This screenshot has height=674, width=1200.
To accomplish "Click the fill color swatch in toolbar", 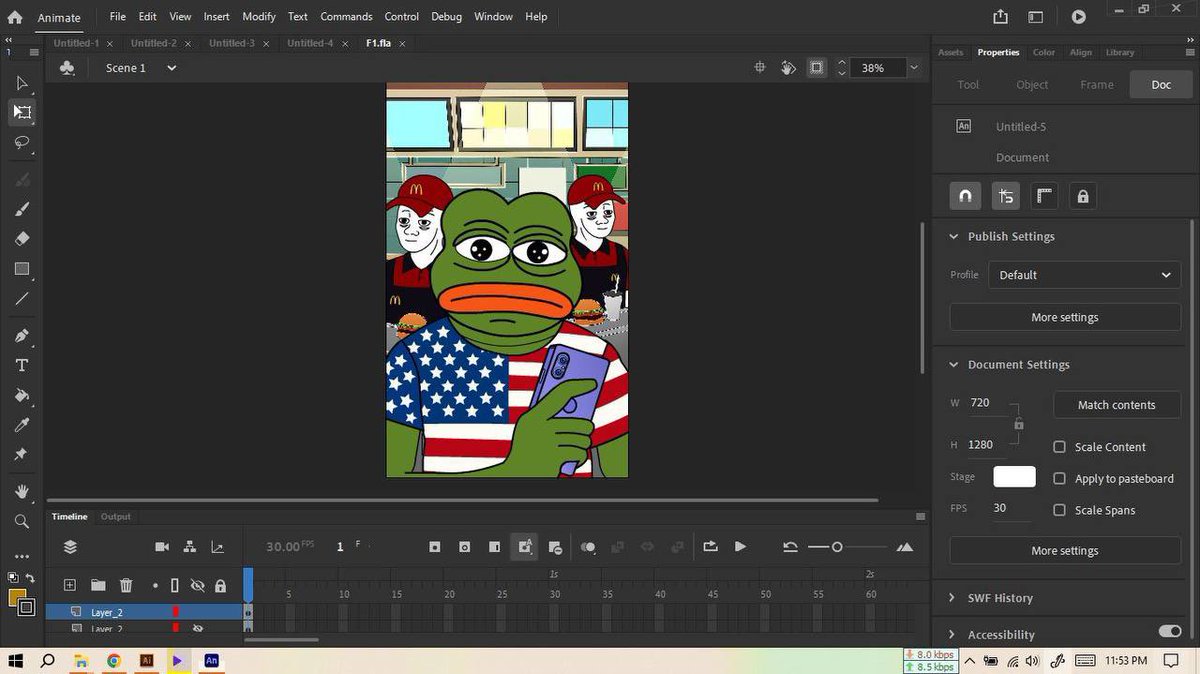I will [x=17, y=597].
